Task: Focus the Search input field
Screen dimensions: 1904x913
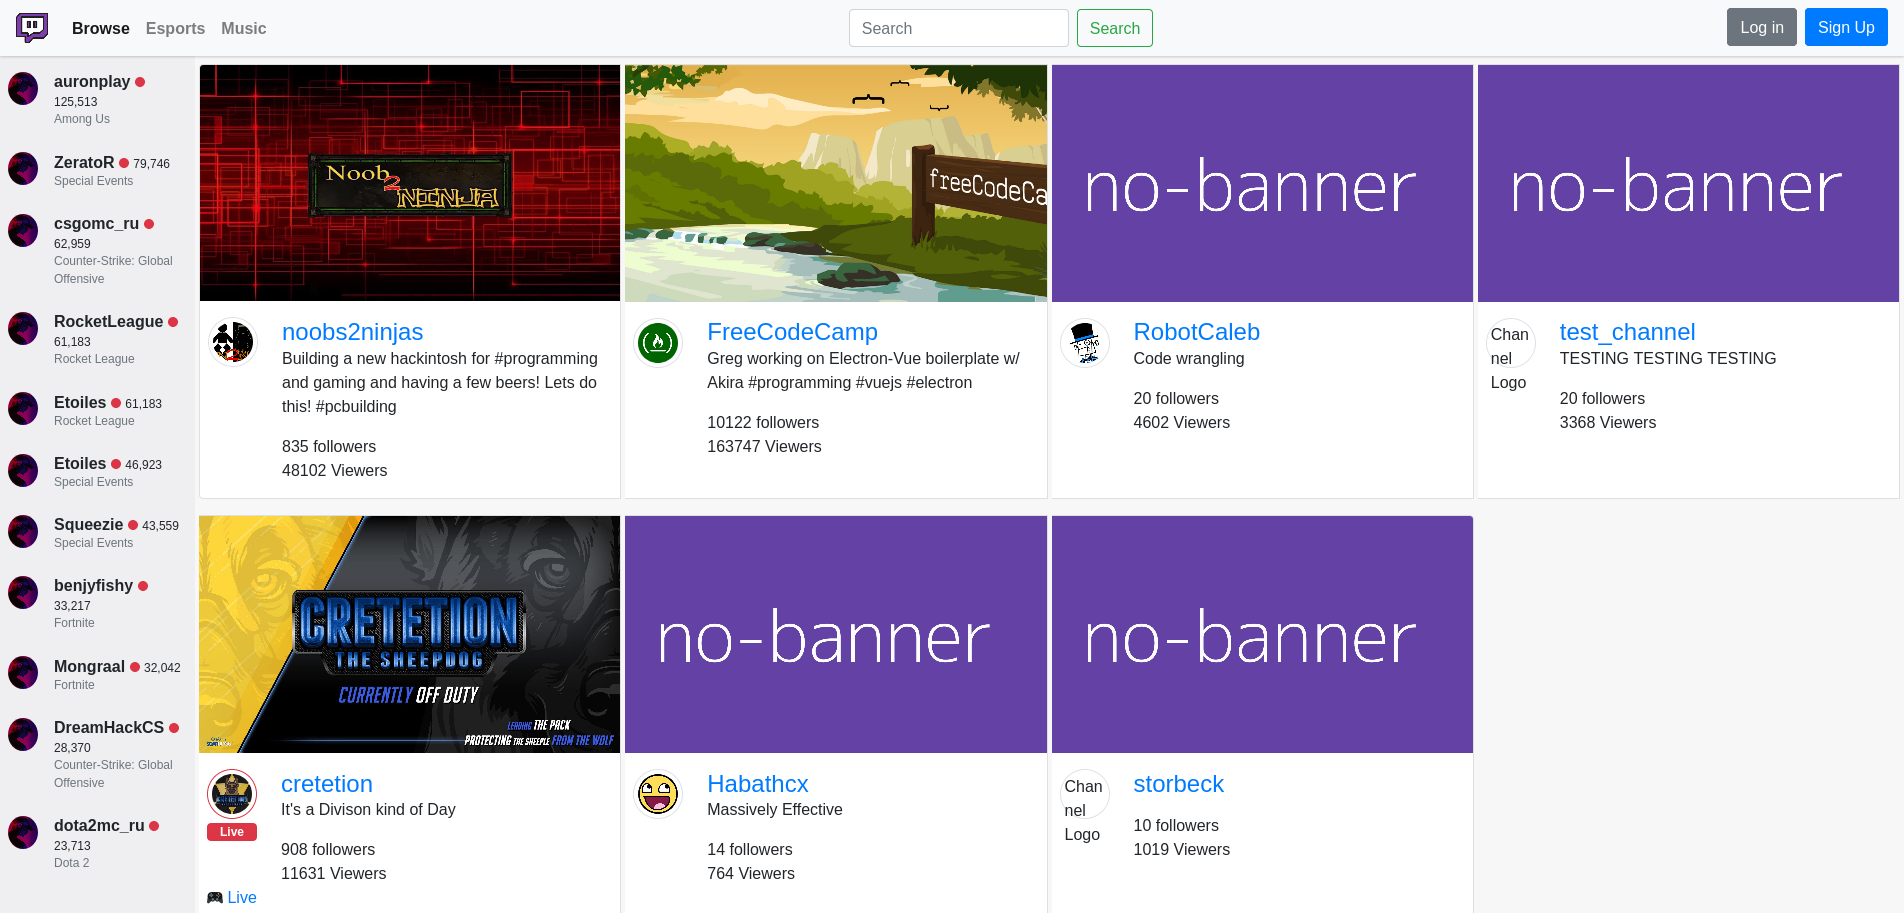Action: (958, 28)
